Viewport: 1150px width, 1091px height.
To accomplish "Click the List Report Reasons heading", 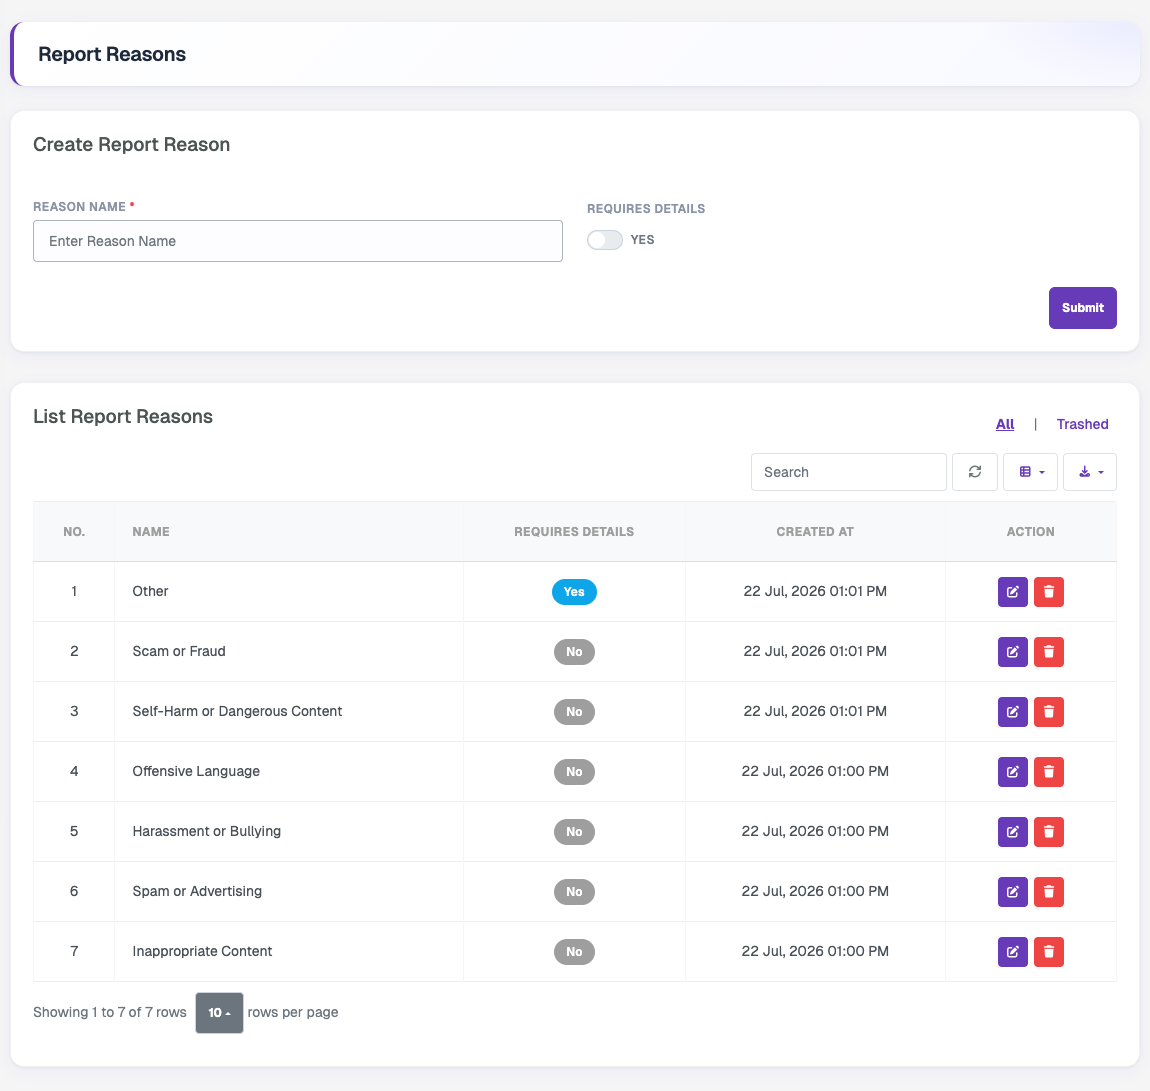I will click(x=122, y=416).
